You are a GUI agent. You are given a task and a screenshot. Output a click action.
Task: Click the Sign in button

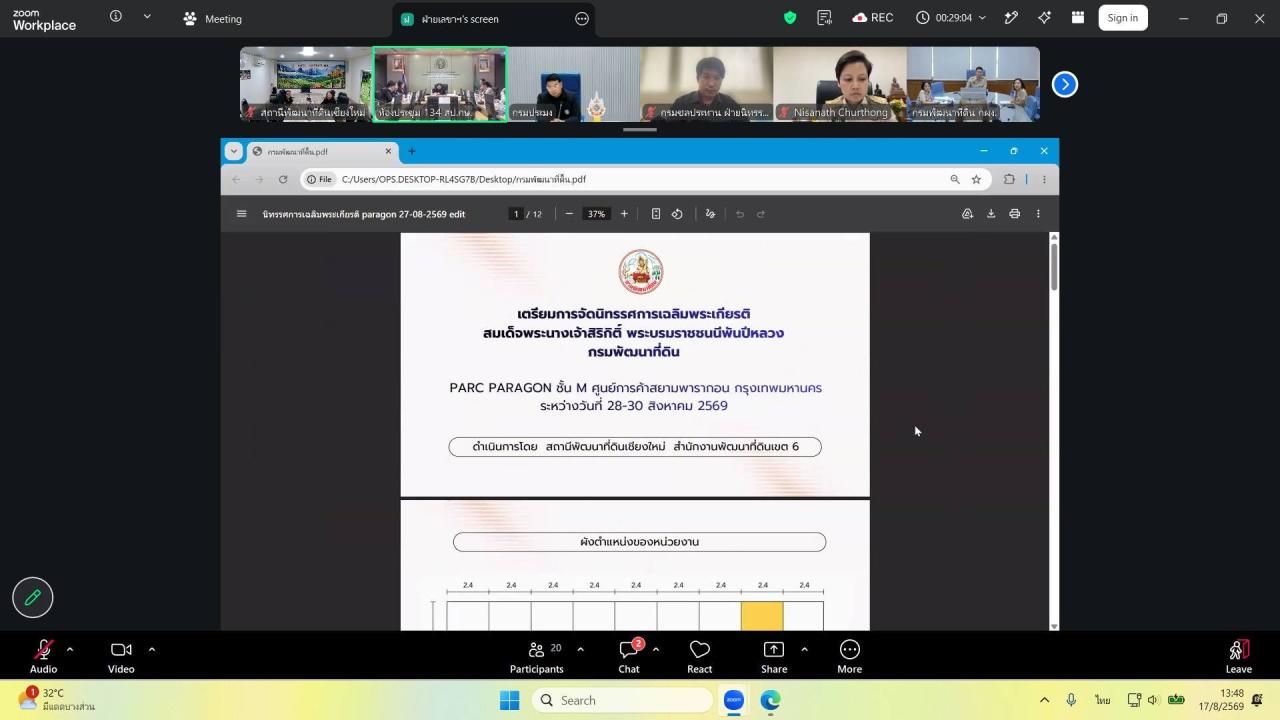click(x=1123, y=18)
